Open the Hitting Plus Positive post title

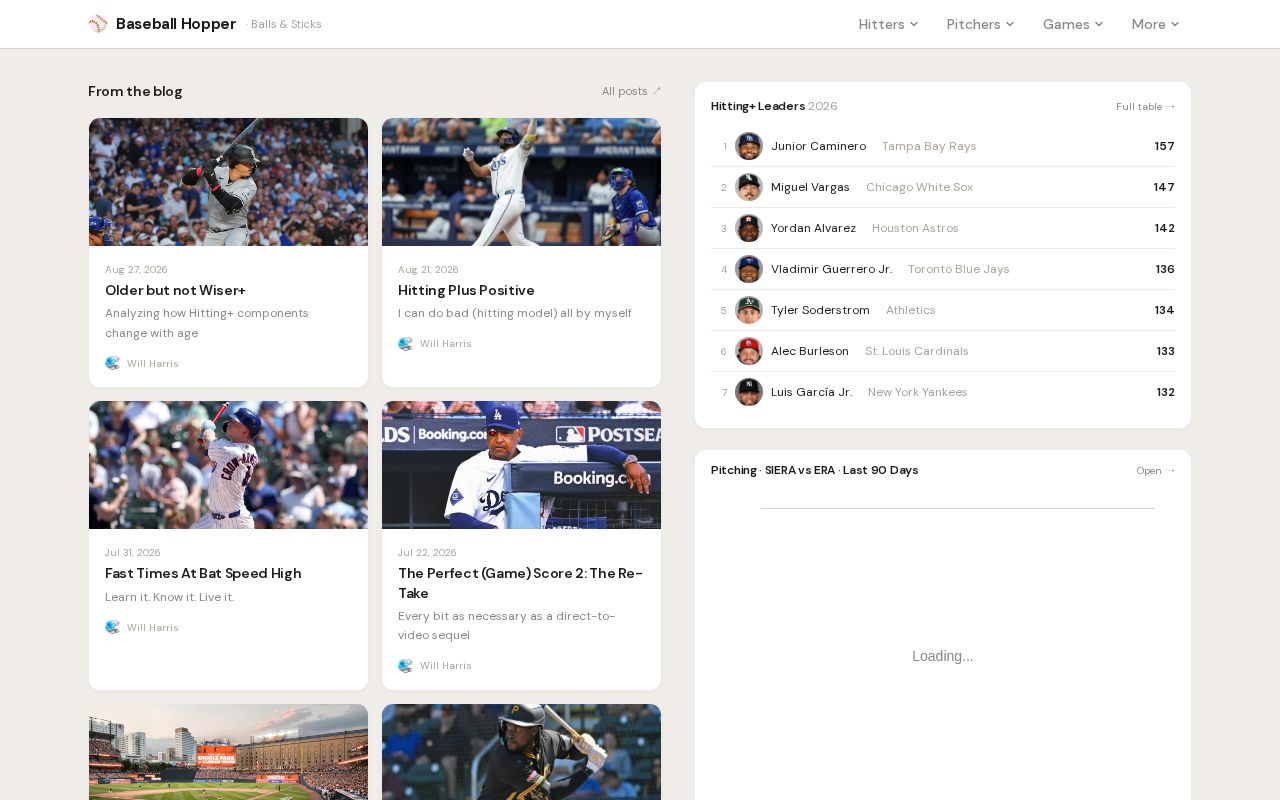(x=466, y=290)
